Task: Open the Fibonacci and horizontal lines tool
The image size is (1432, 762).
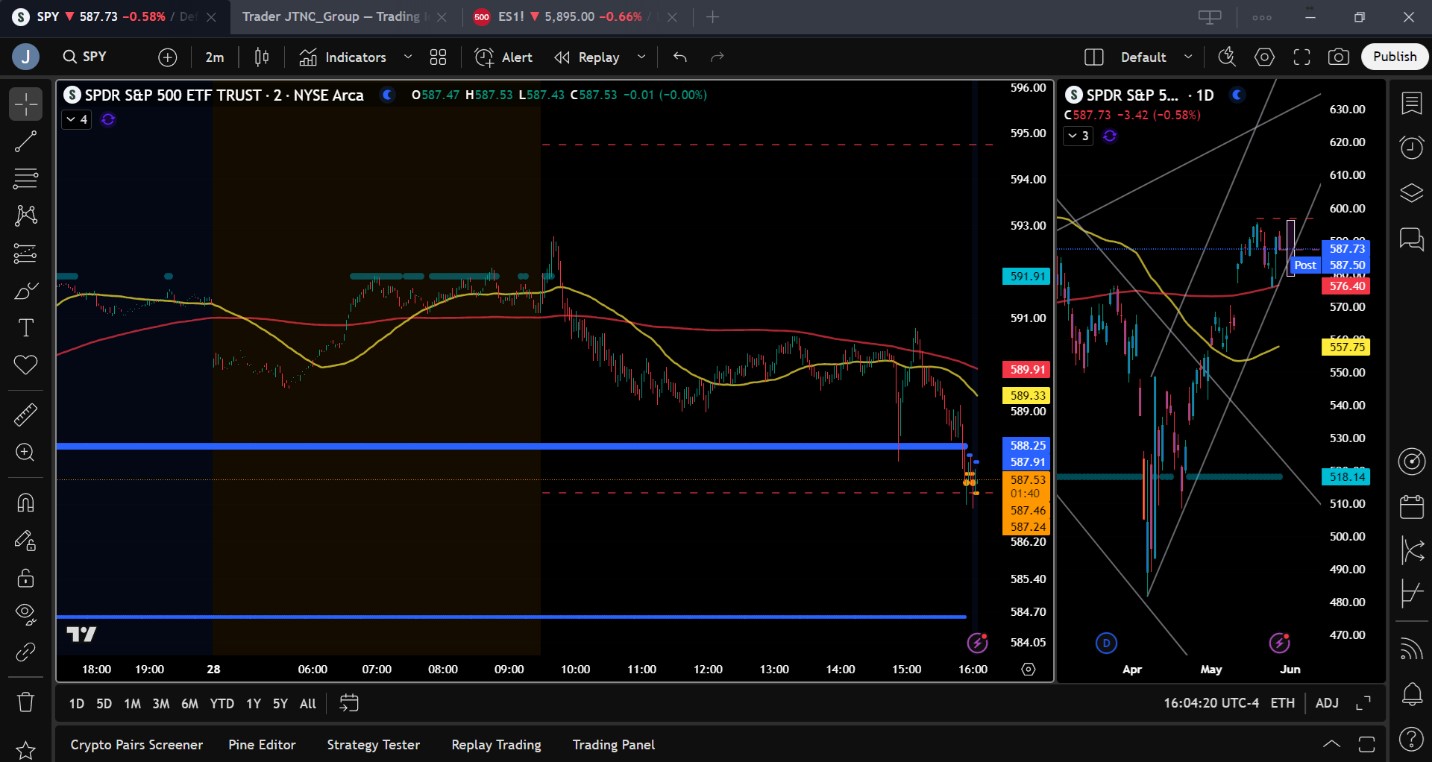Action: point(26,179)
